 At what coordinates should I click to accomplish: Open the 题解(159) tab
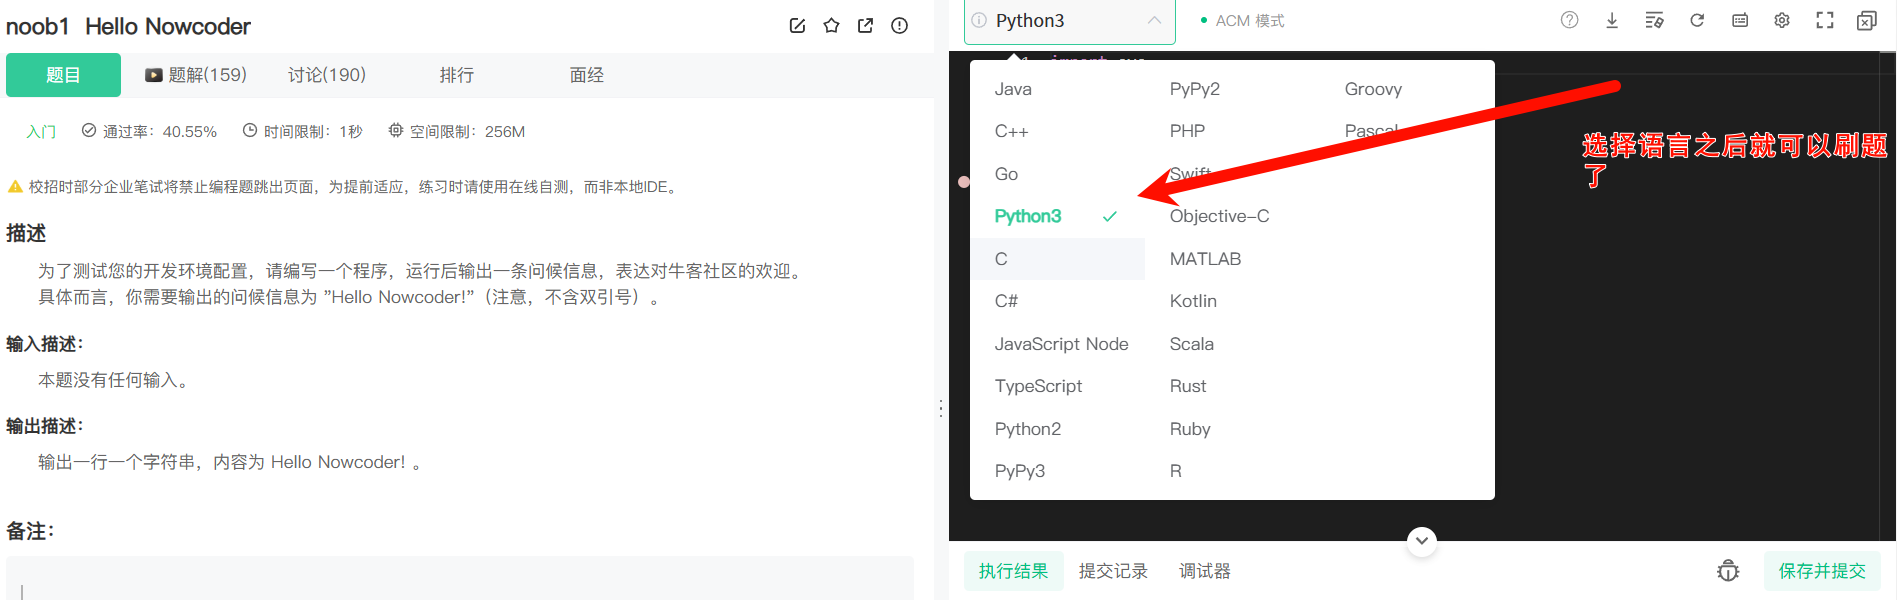click(x=196, y=75)
